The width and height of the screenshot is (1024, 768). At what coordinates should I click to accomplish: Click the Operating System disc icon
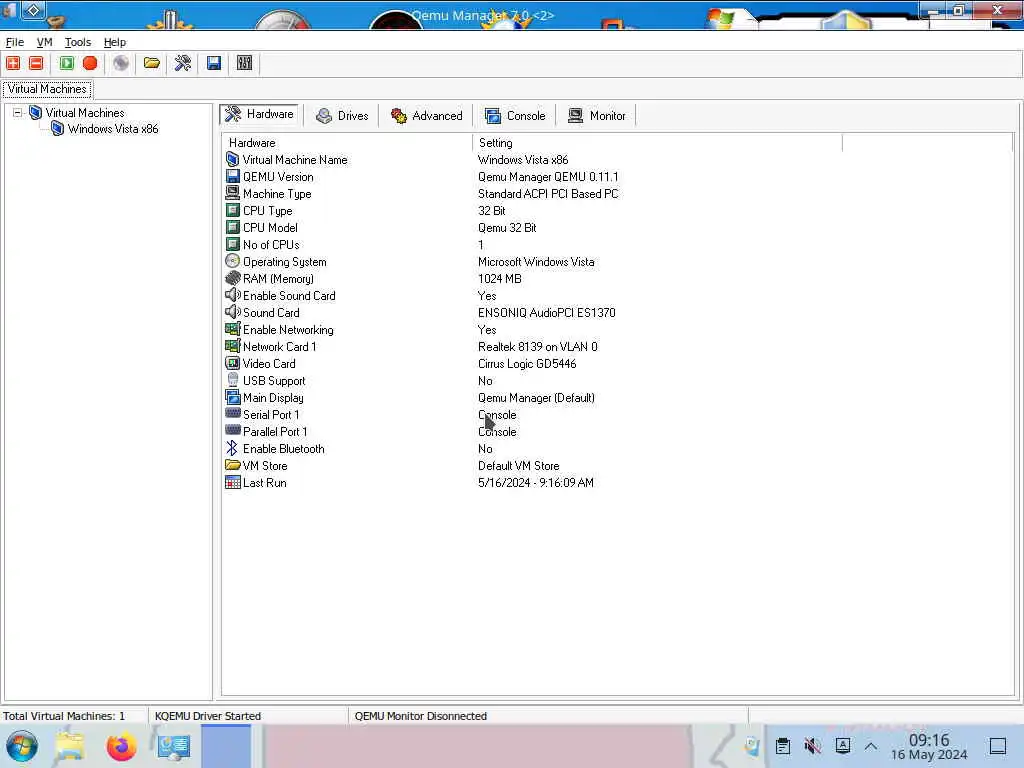coord(232,261)
